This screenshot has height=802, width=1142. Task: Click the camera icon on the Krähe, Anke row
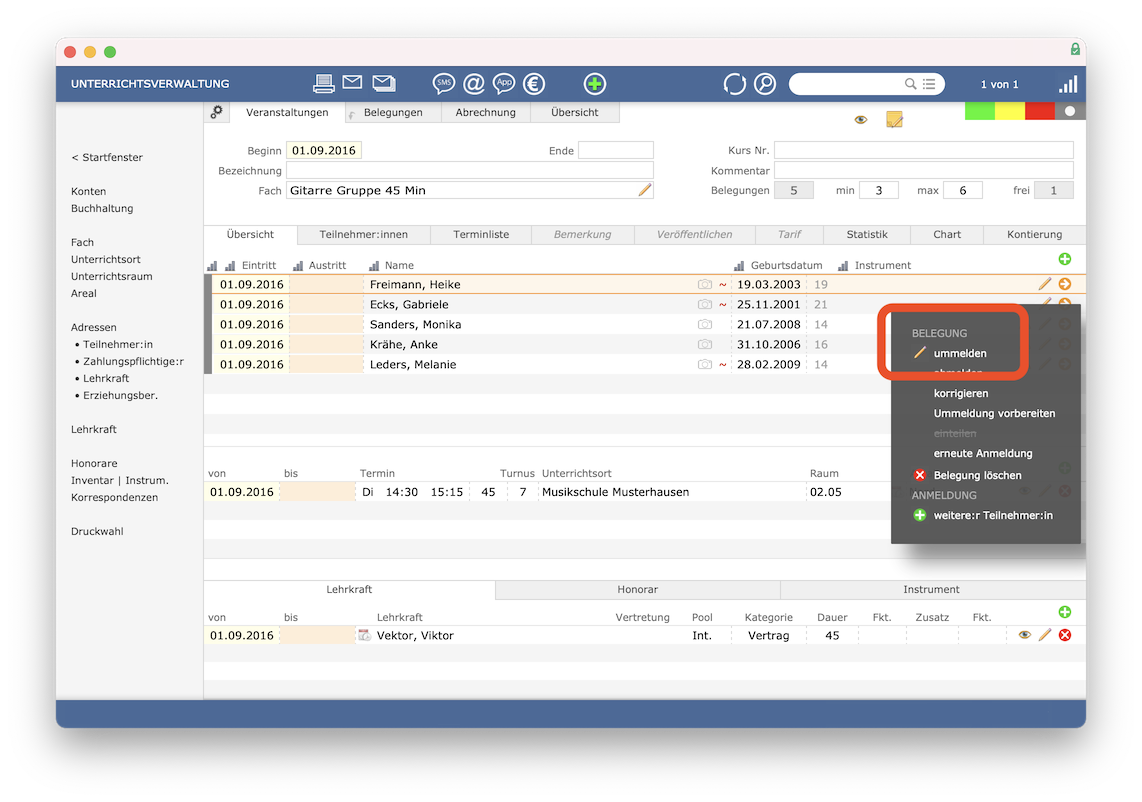[x=704, y=344]
